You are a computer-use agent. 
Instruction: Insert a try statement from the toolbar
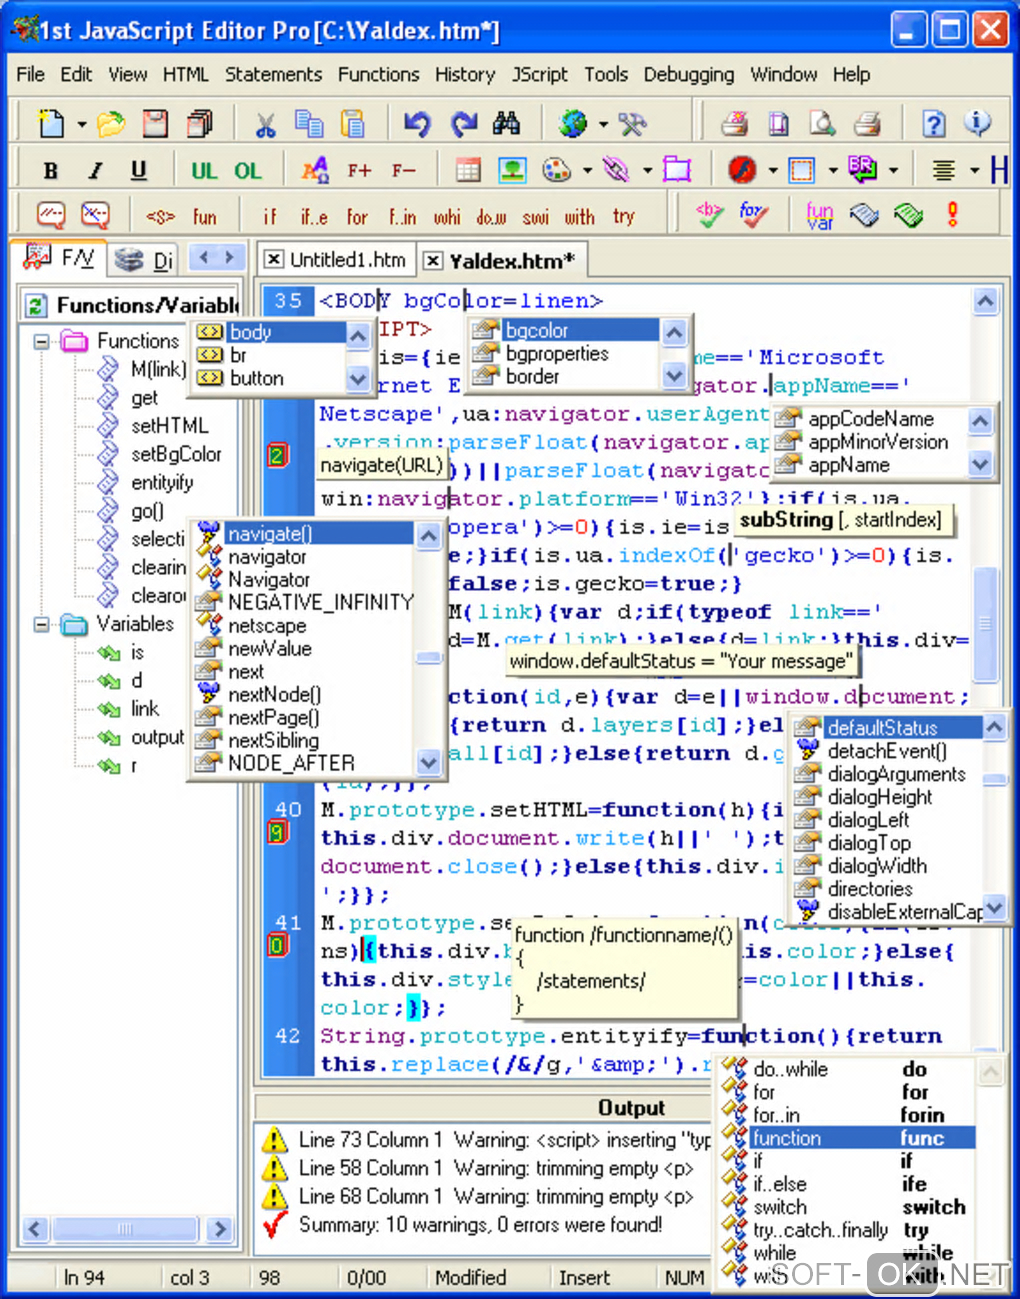[x=623, y=216]
